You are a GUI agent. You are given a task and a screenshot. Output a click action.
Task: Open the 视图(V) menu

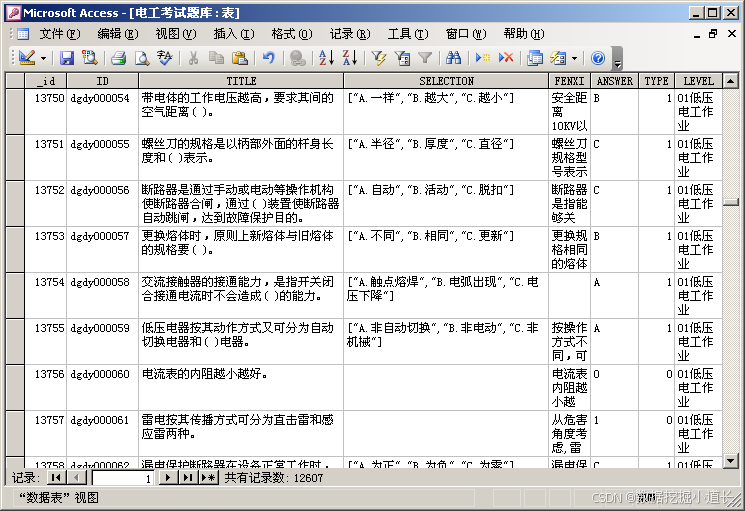click(x=176, y=34)
